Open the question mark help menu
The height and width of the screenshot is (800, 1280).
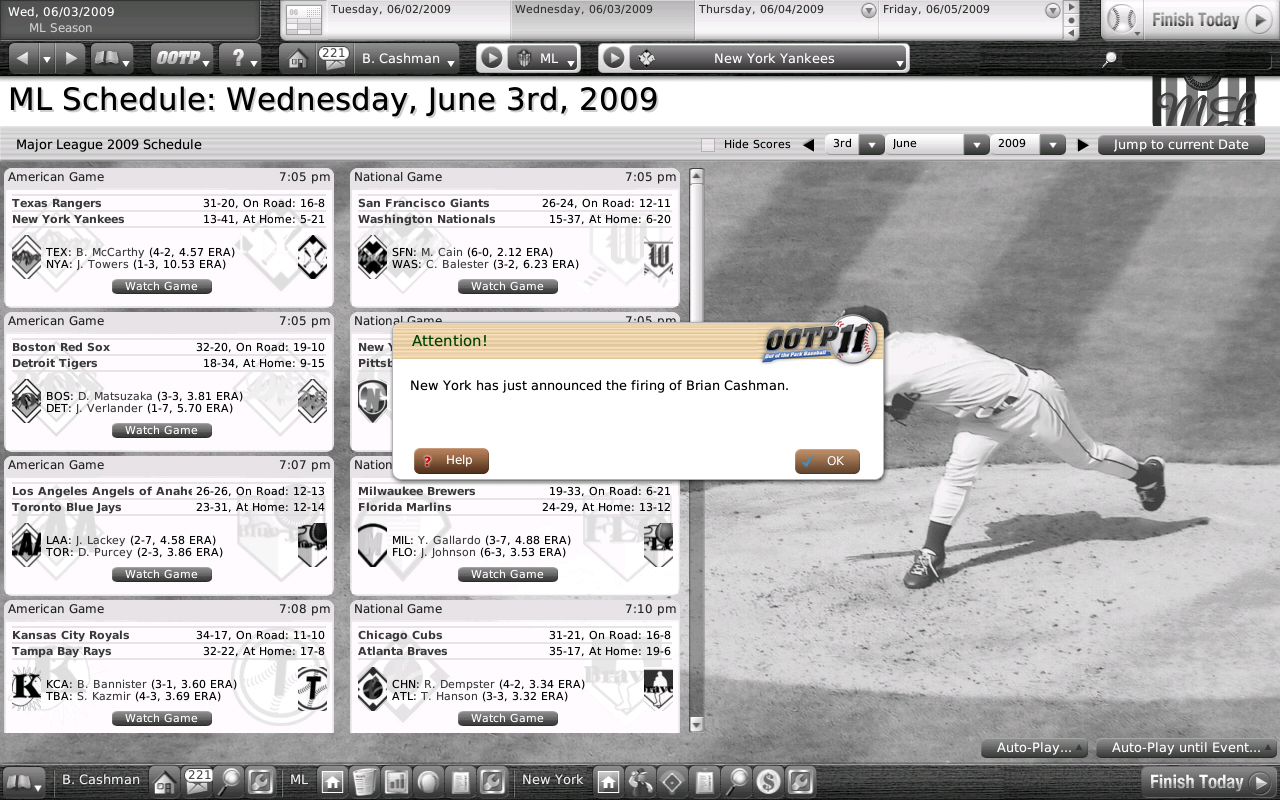tap(241, 59)
